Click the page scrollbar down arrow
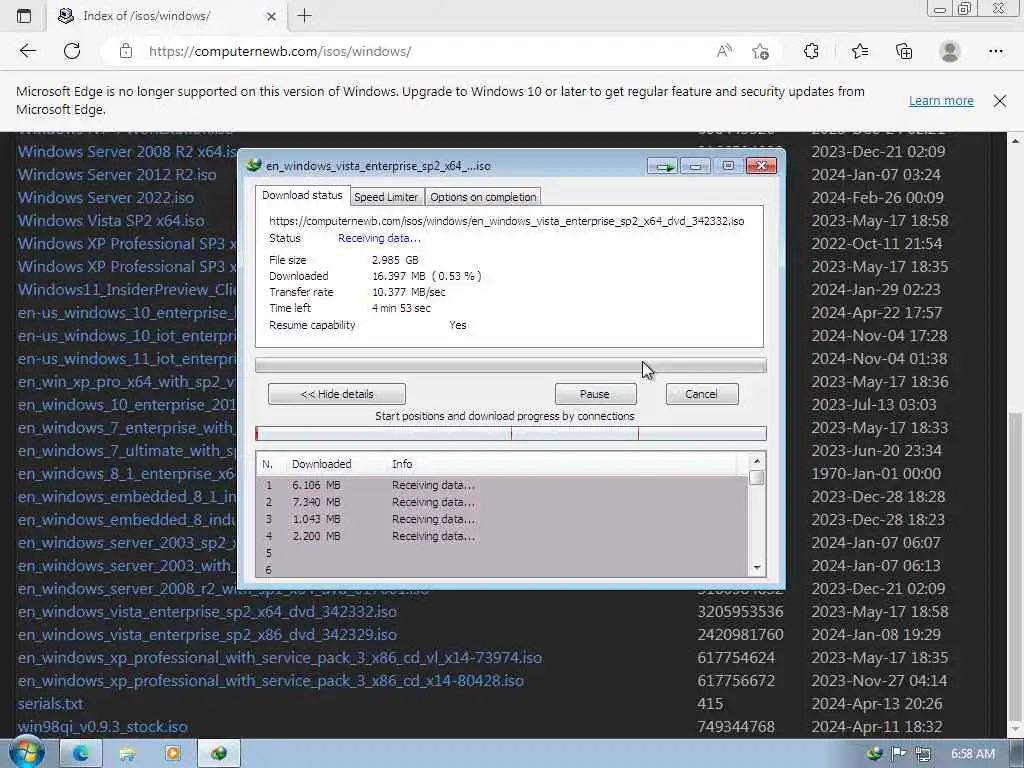Viewport: 1024px width, 768px height. 1016,730
